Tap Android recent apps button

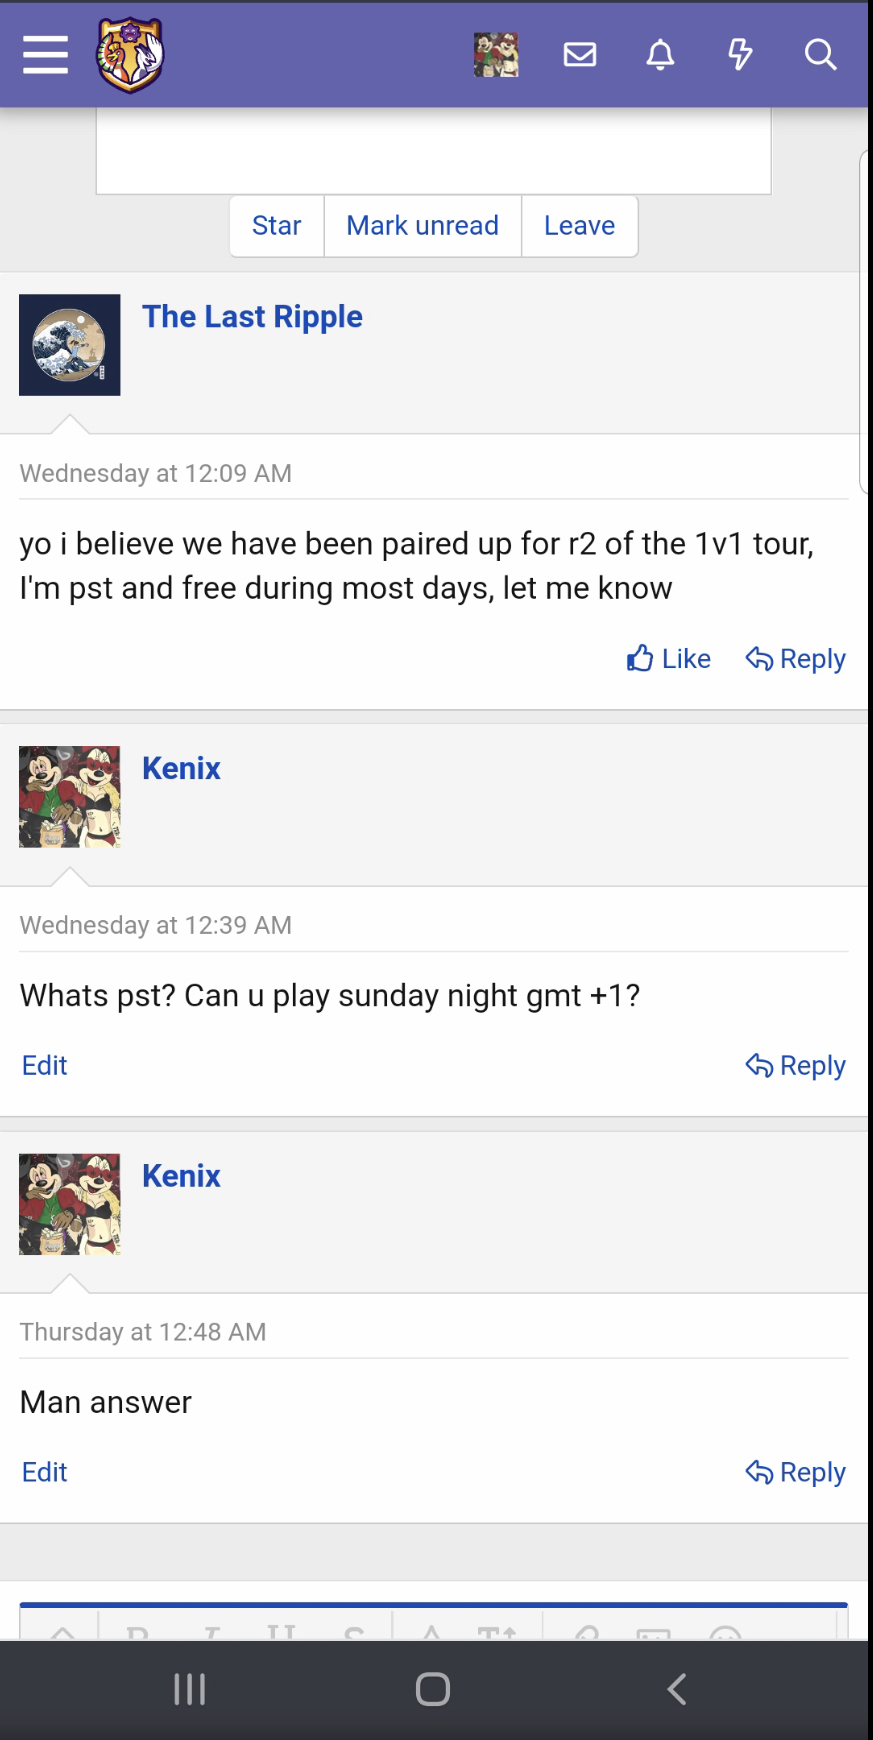point(190,1689)
